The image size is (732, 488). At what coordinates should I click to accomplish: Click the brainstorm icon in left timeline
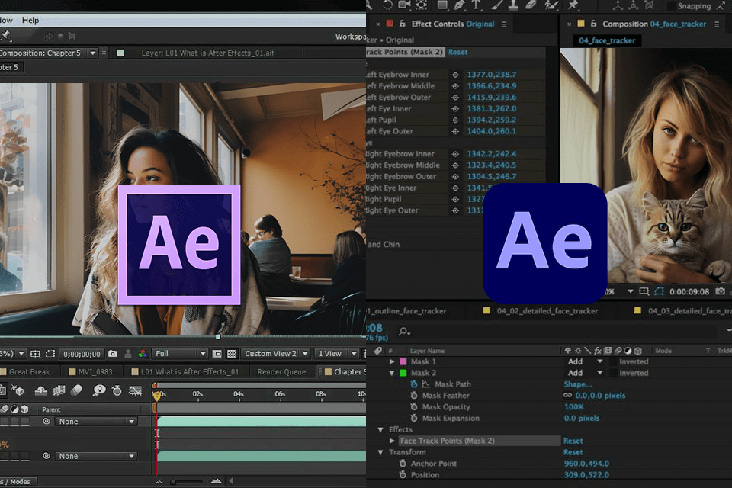pos(99,390)
